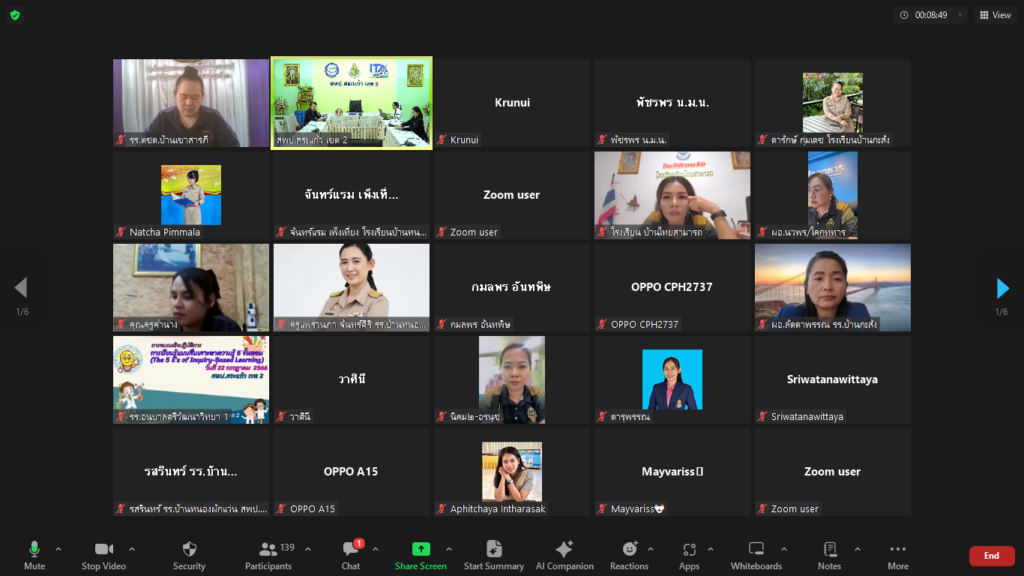Image resolution: width=1024 pixels, height=576 pixels.
Task: Open the Chat panel
Action: [x=351, y=554]
